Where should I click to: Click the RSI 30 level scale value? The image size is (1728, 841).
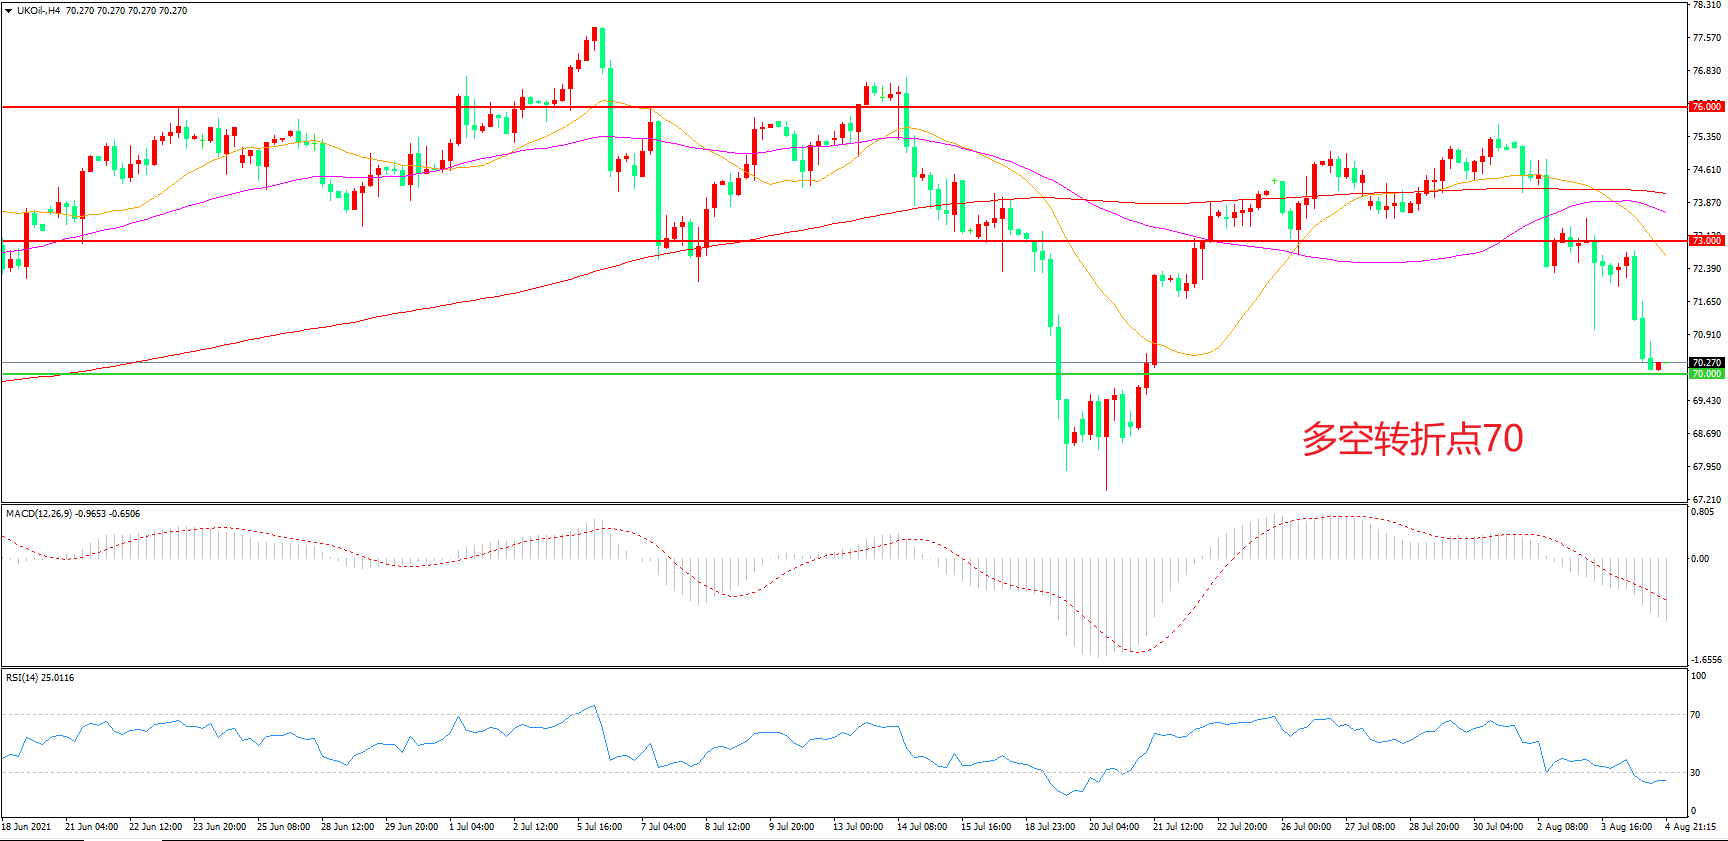click(1695, 773)
